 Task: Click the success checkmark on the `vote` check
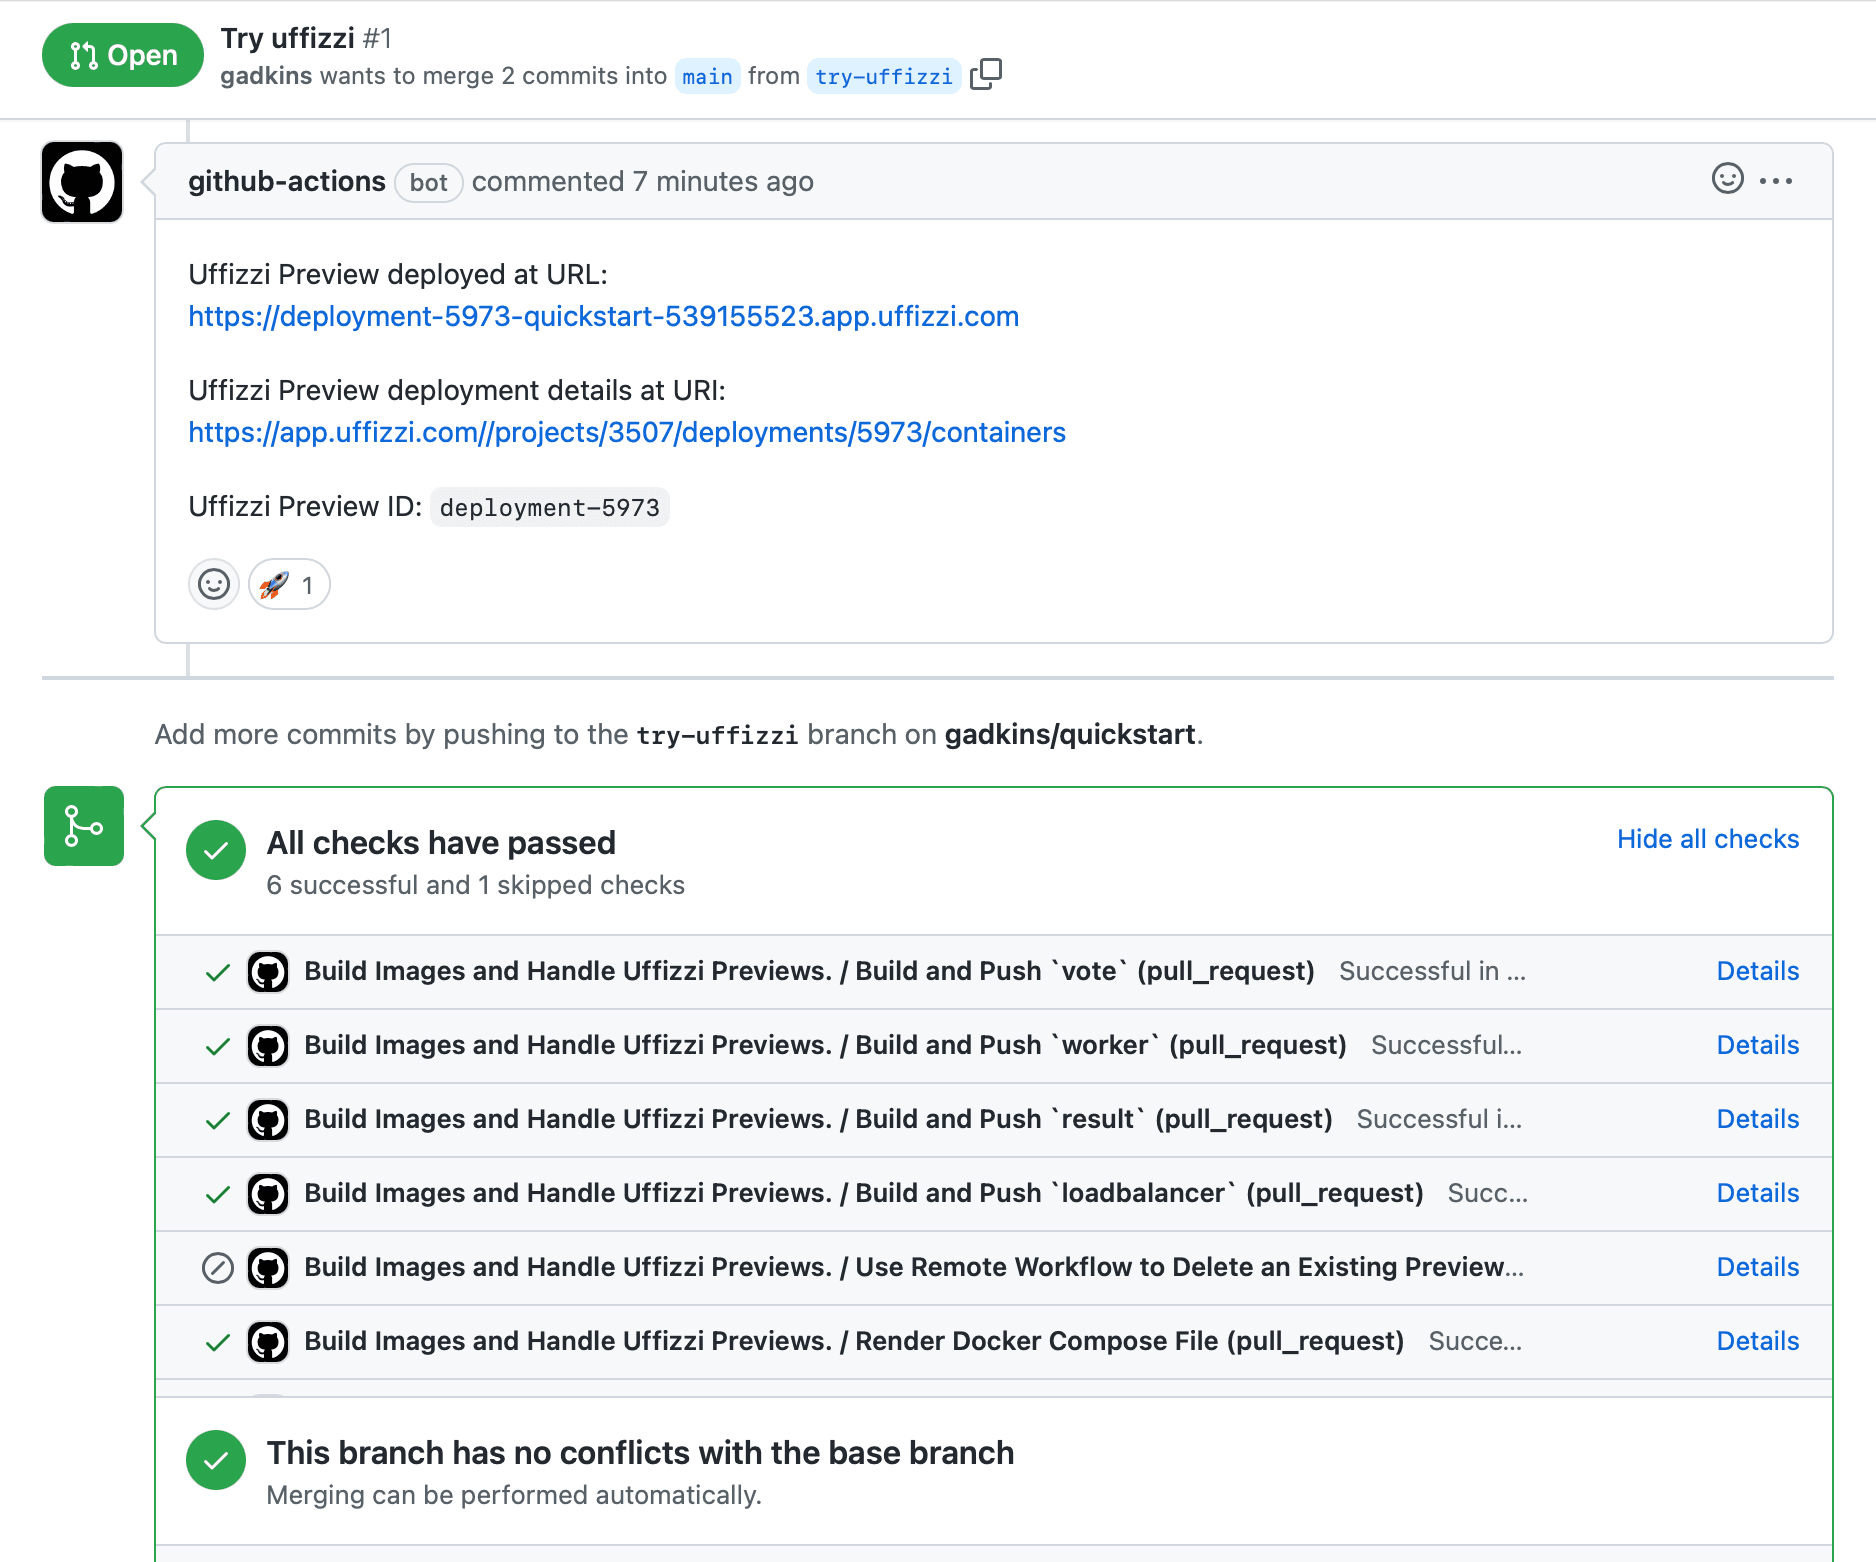tap(217, 972)
